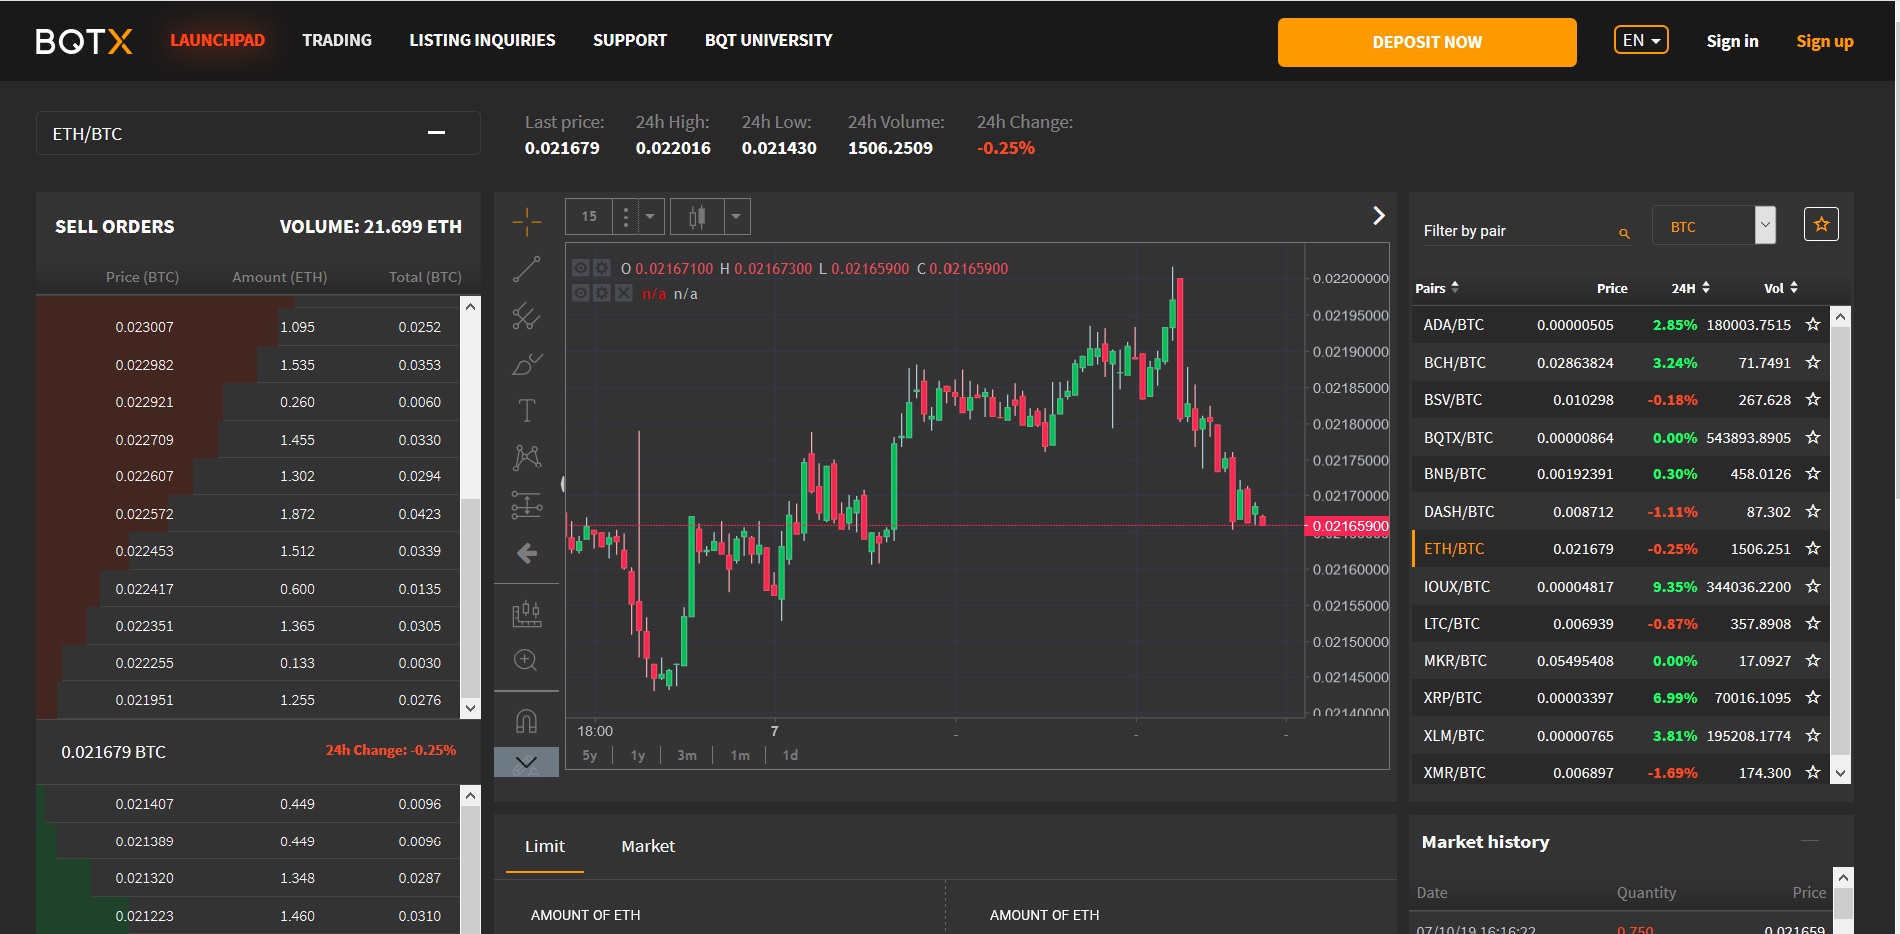Switch to the Market order tab
This screenshot has width=1900, height=934.
click(648, 846)
